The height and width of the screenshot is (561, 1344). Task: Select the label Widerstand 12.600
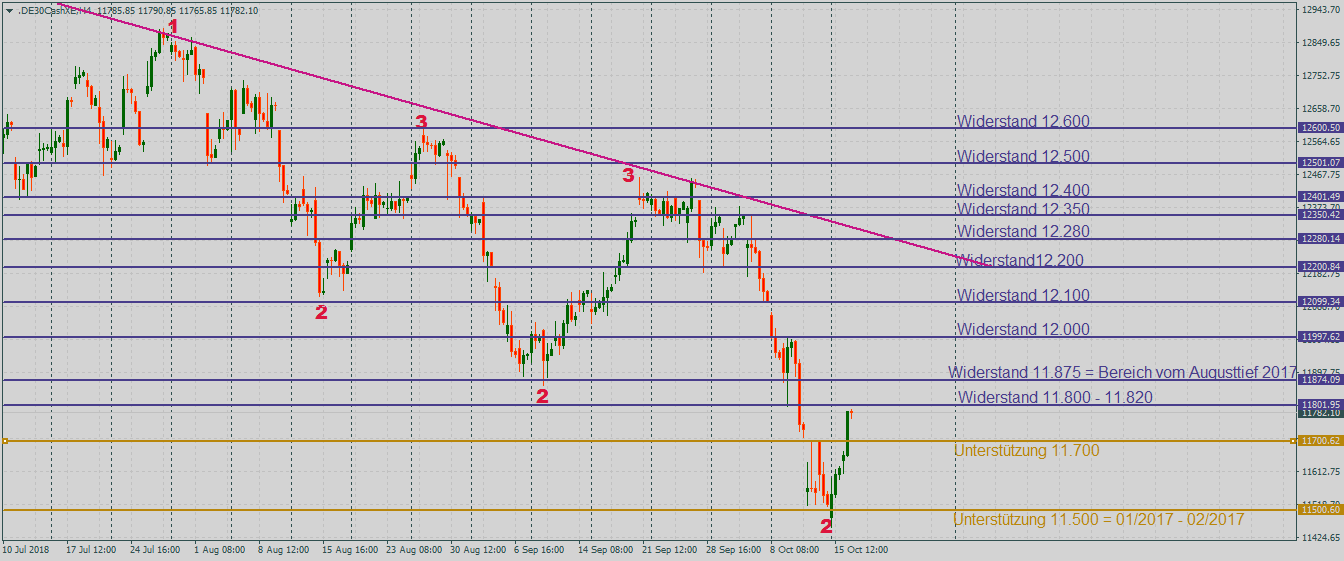coord(1023,122)
